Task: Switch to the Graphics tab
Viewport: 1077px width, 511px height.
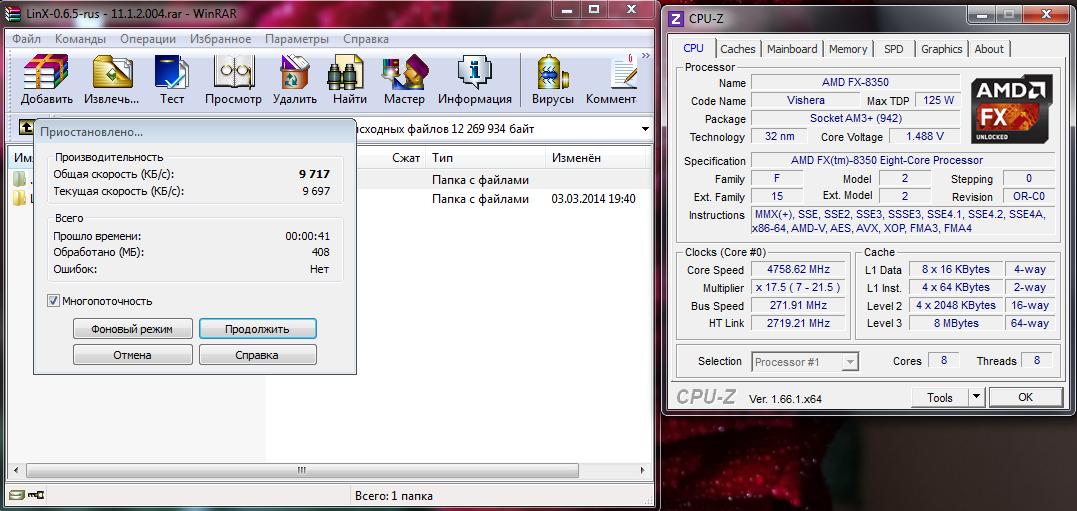Action: [942, 49]
